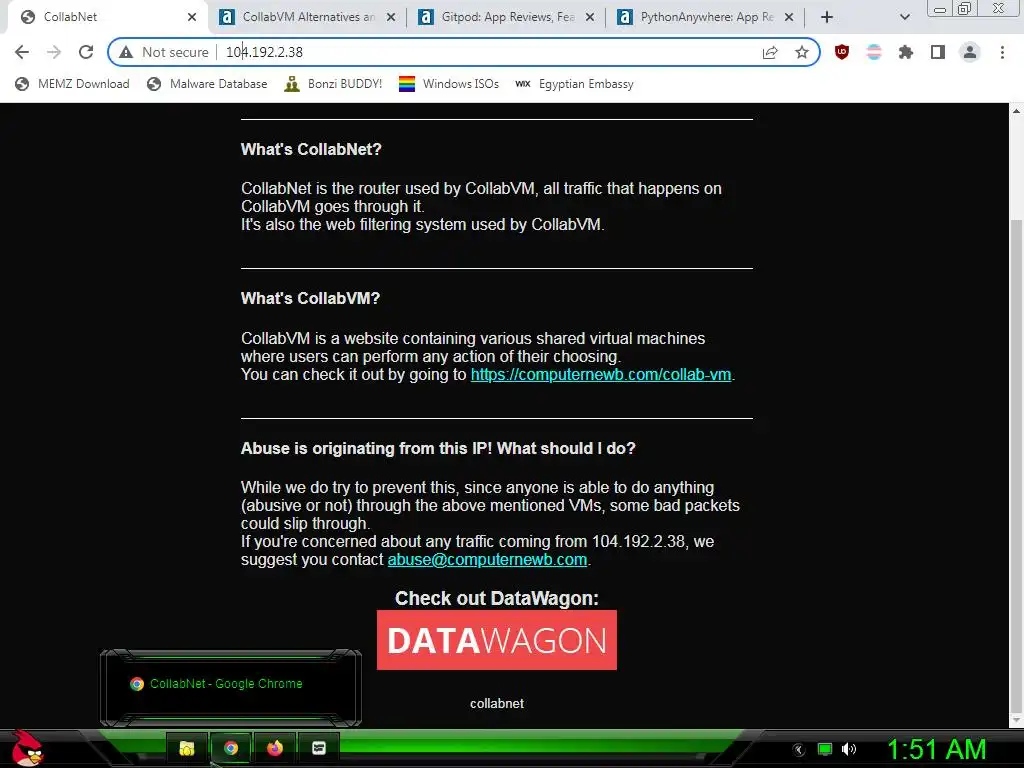Viewport: 1024px width, 768px height.
Task: Open the file explorer taskbar icon
Action: pyautogui.click(x=187, y=748)
